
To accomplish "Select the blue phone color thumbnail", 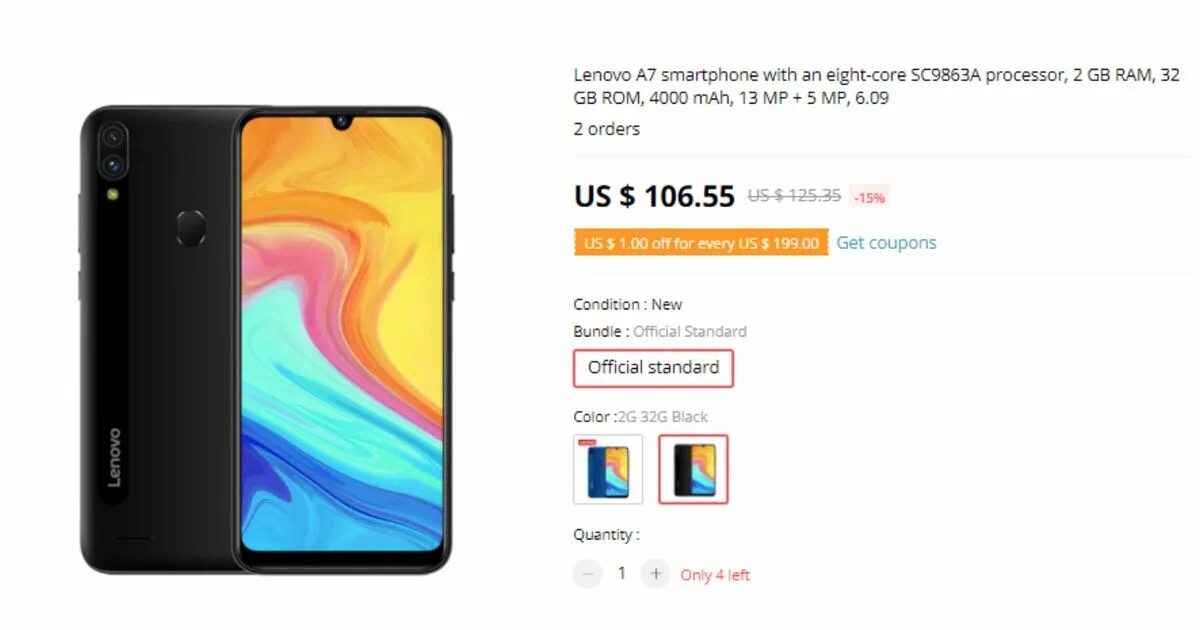I will point(608,469).
